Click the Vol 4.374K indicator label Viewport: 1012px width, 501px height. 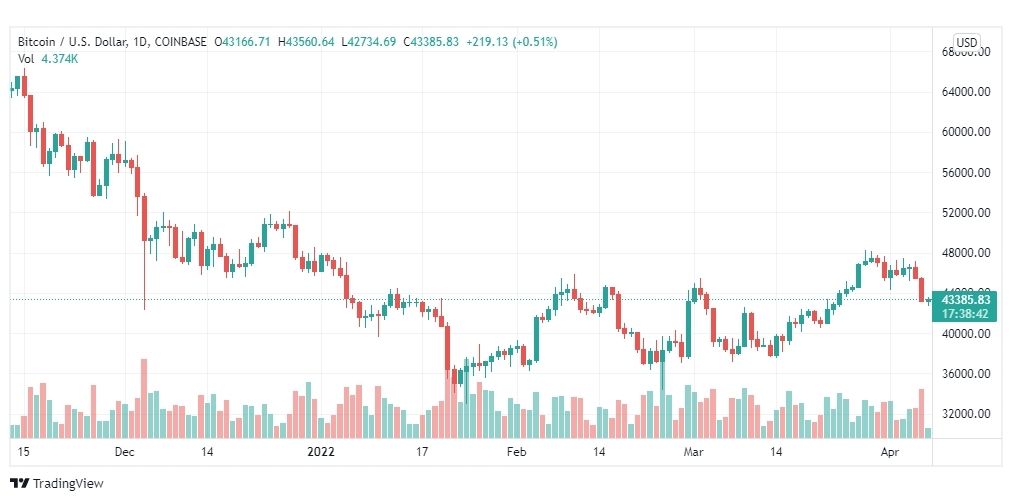48,58
